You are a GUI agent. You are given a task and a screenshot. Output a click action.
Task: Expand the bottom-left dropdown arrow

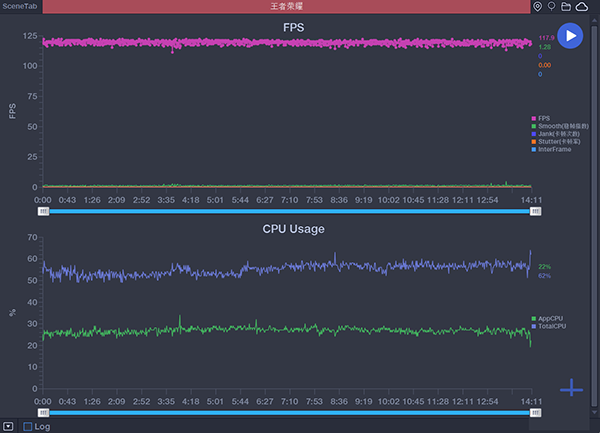9,426
